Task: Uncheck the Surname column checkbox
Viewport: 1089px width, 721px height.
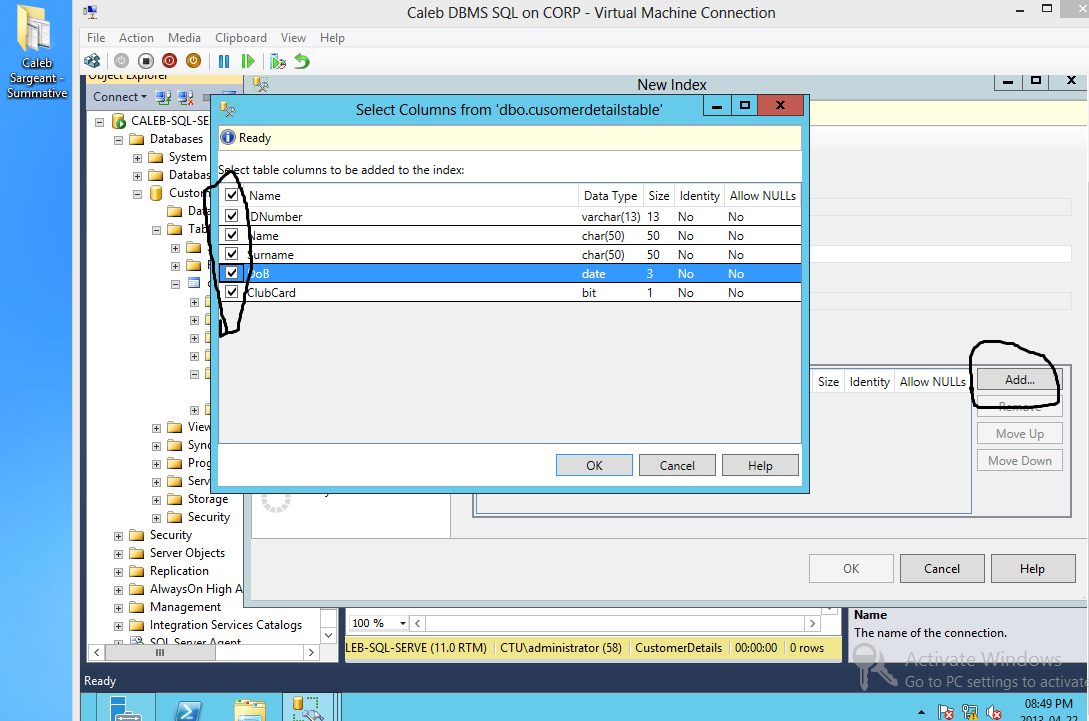Action: (231, 254)
